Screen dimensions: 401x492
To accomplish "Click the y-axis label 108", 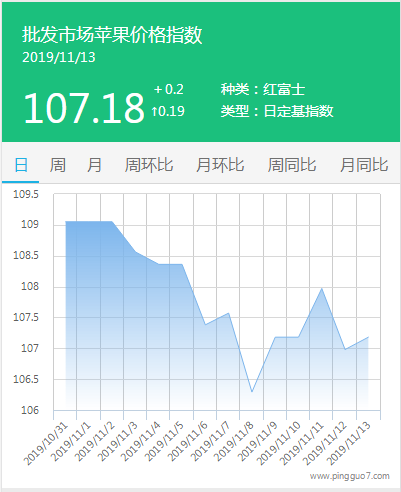I will coord(30,286).
